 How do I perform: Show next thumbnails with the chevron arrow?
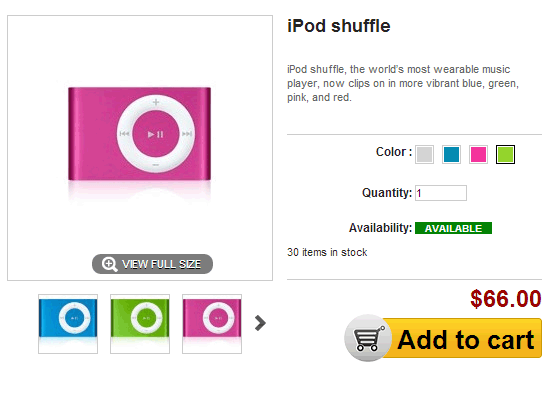[x=260, y=323]
